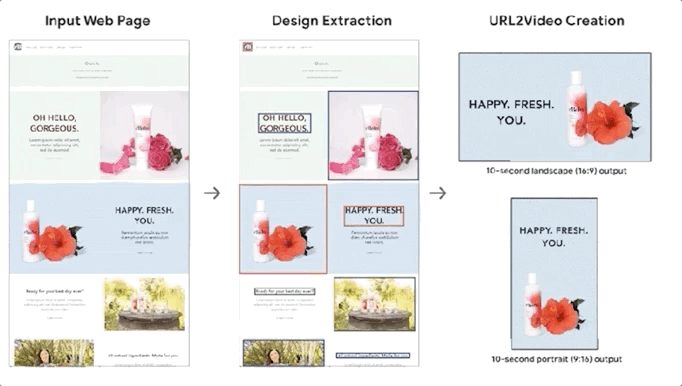Select the boxed 'OH HELLO, GORGEOUS.' text in extraction
Screen dimensions: 682x386
pyautogui.click(x=285, y=123)
